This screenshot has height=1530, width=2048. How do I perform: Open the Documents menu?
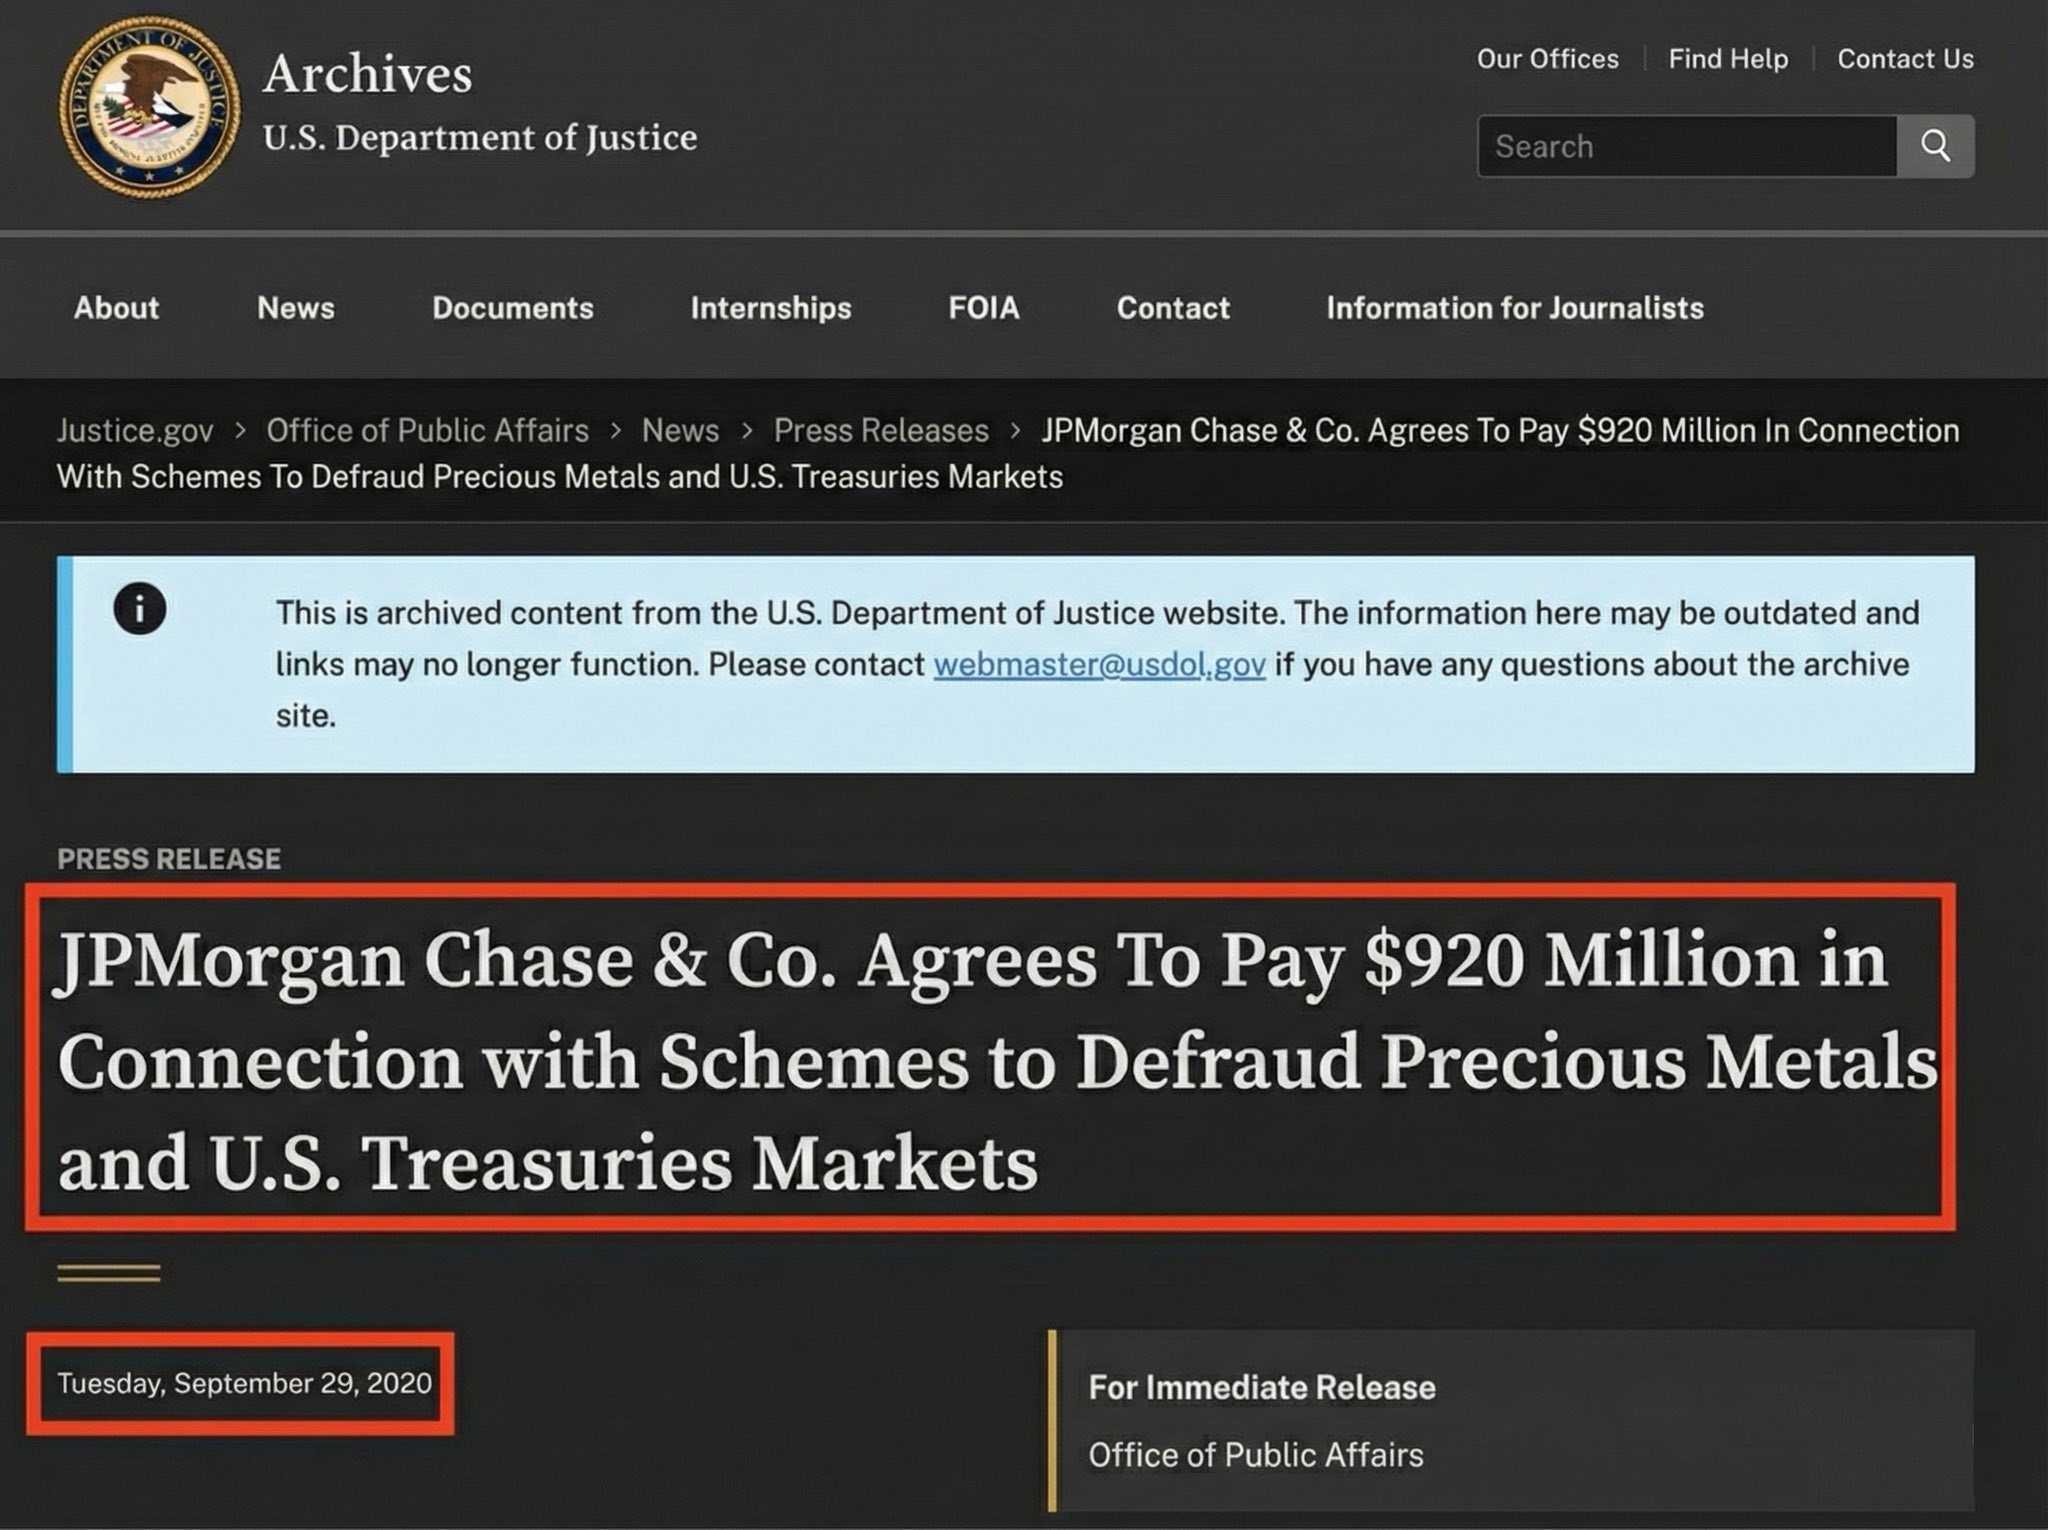(512, 308)
